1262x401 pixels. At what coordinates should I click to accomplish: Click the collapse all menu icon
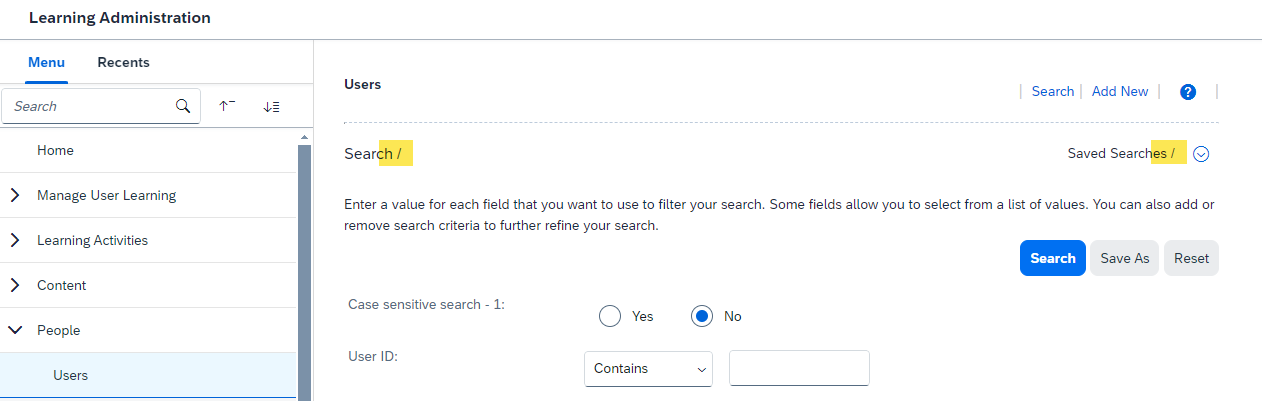[227, 106]
